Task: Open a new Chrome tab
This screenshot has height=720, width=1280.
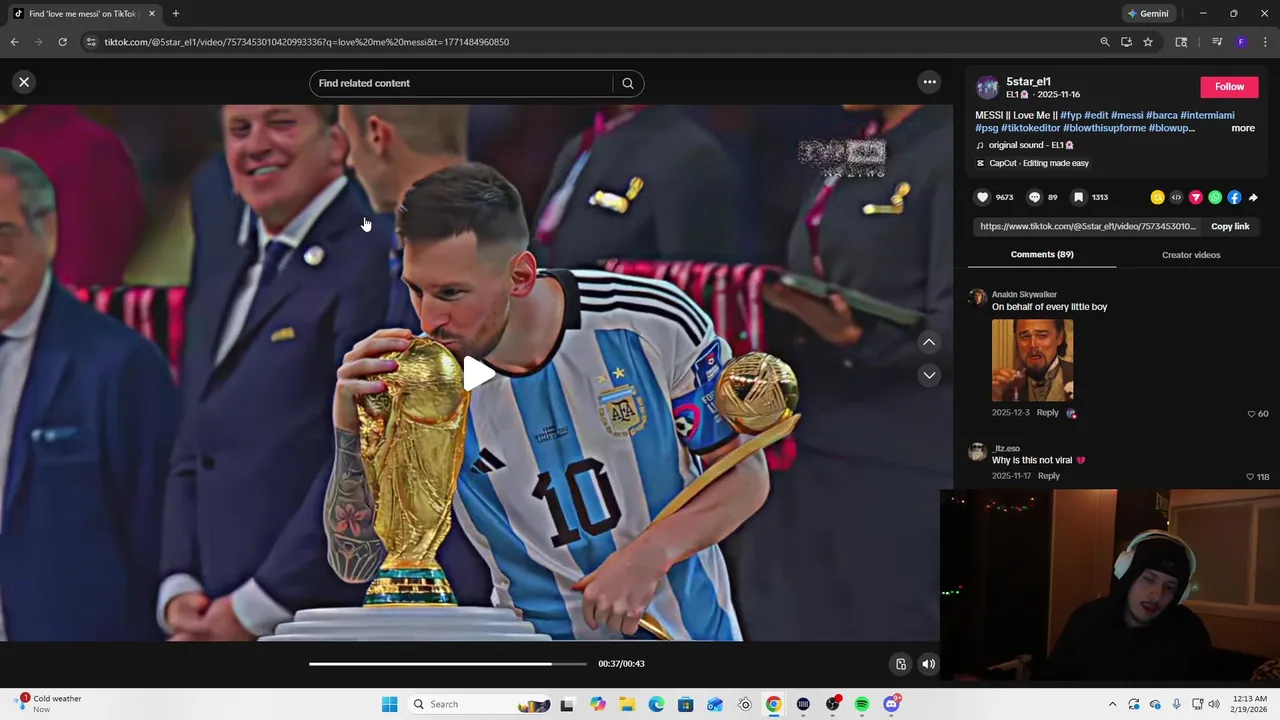Action: [x=175, y=14]
